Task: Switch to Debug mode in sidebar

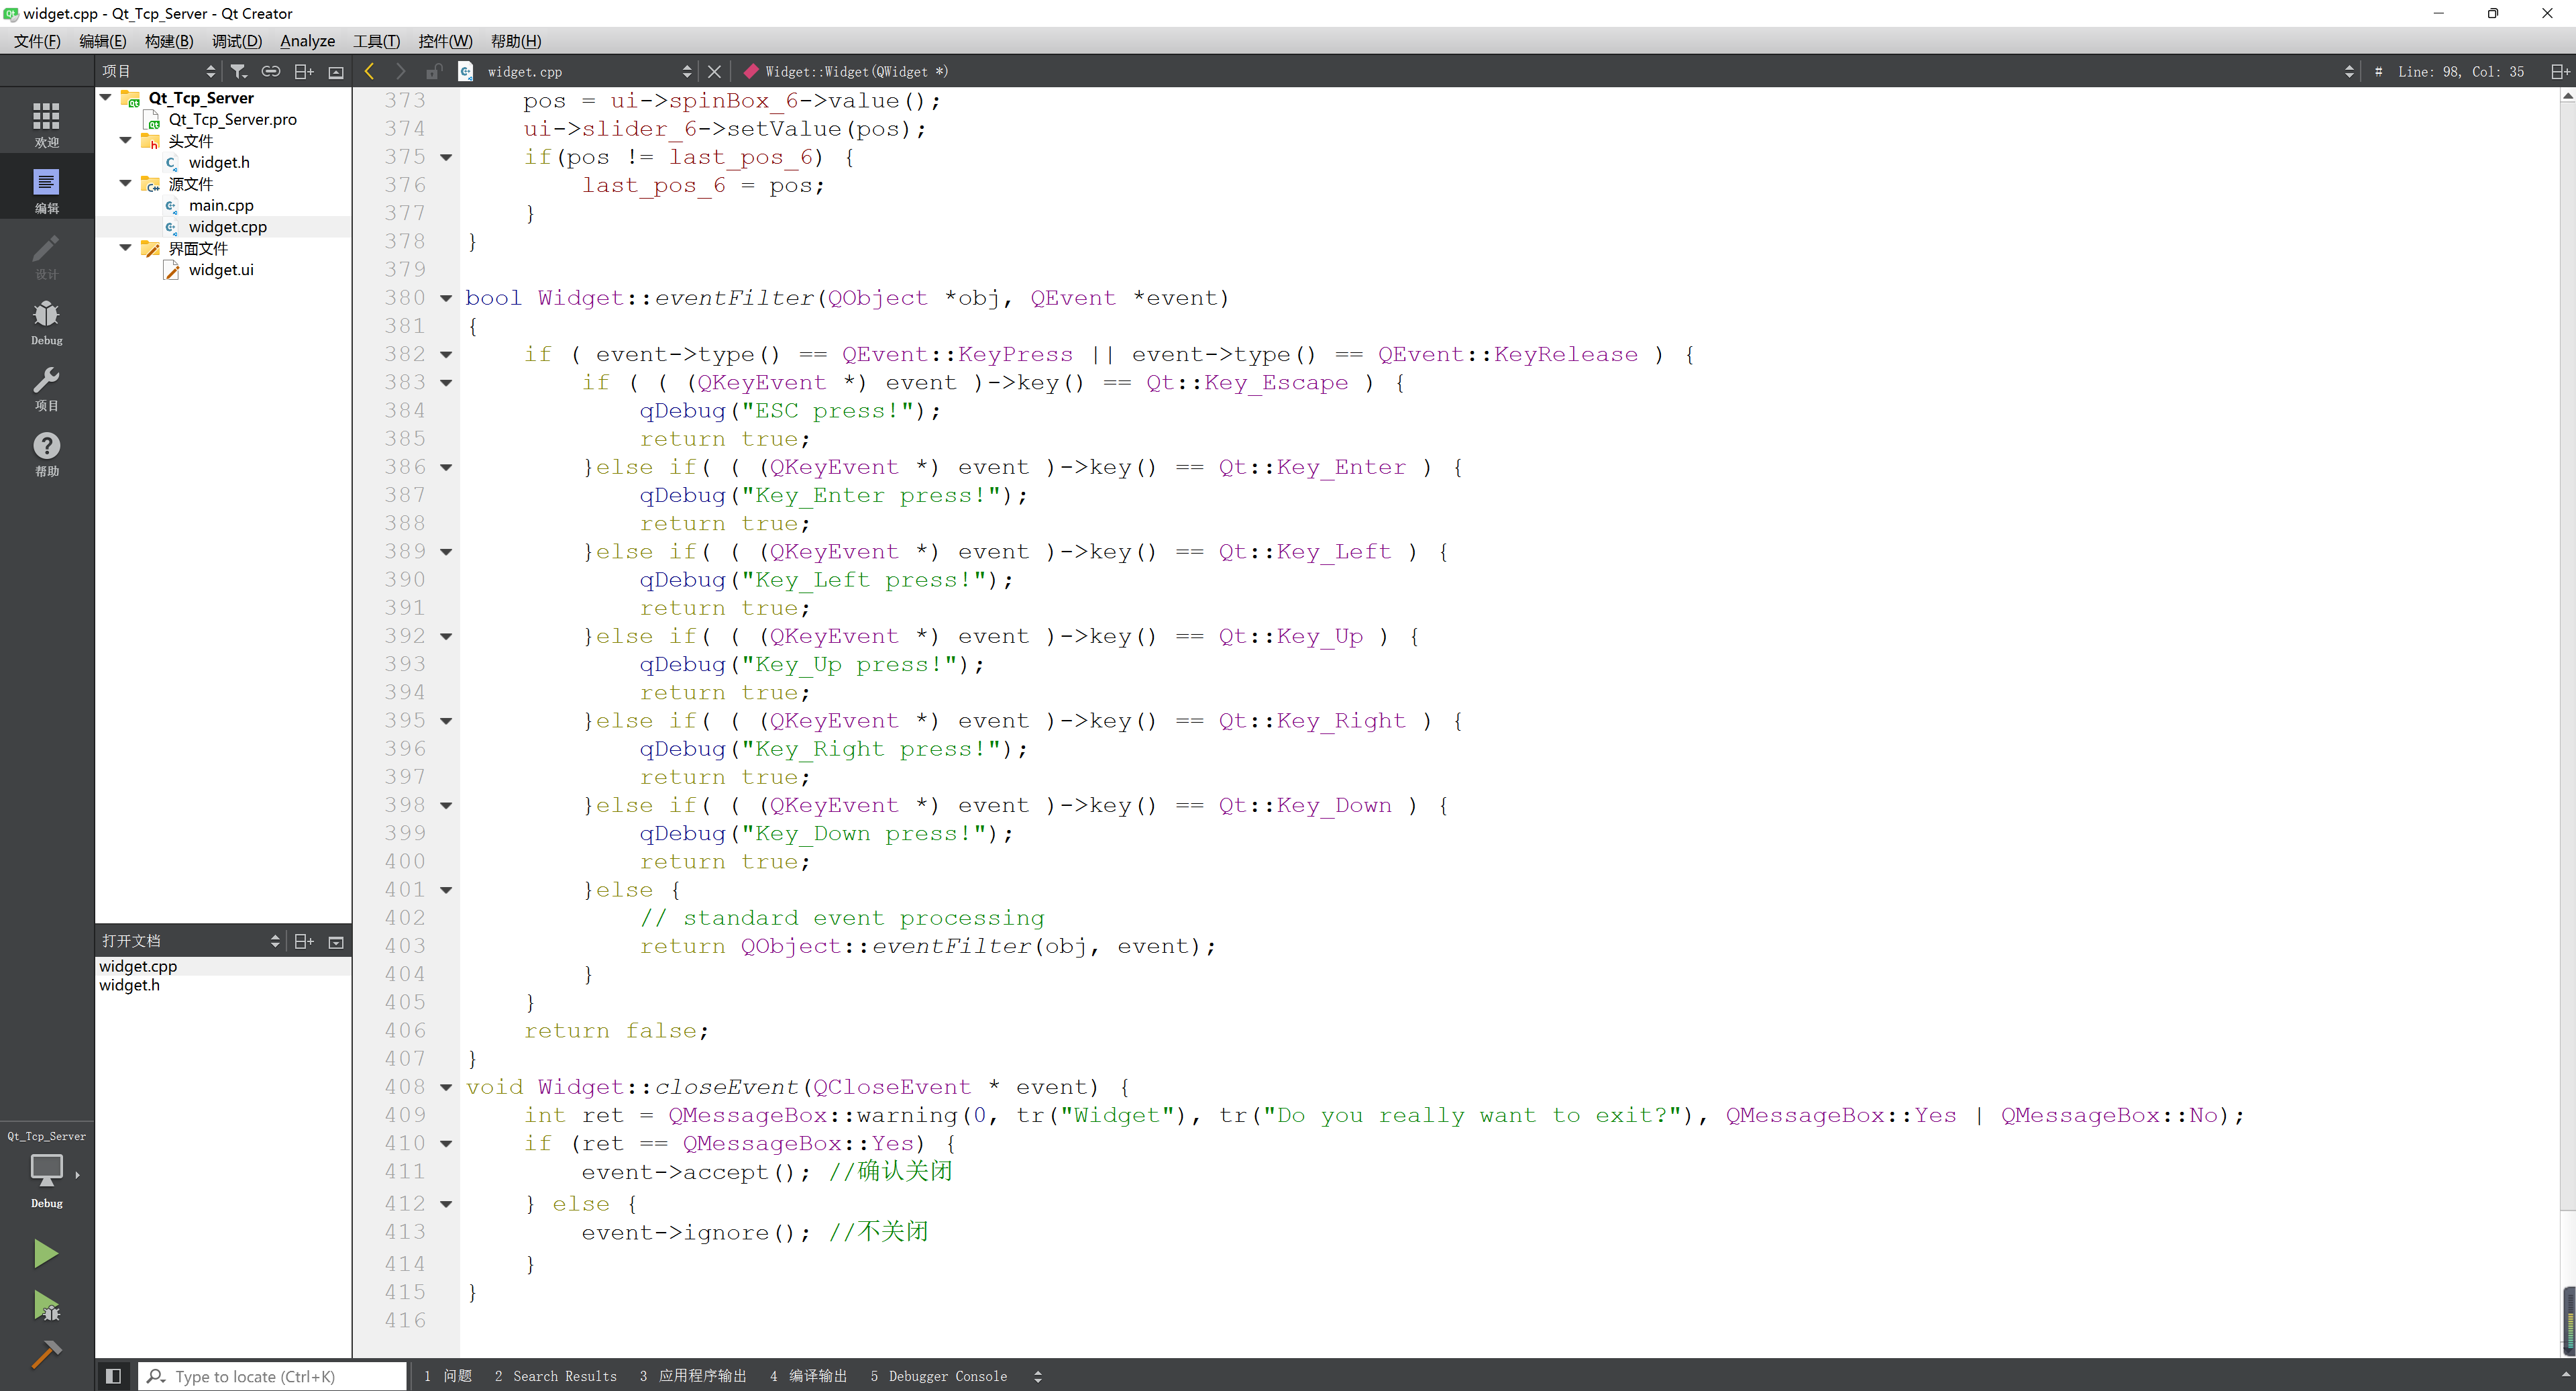Action: 46,321
